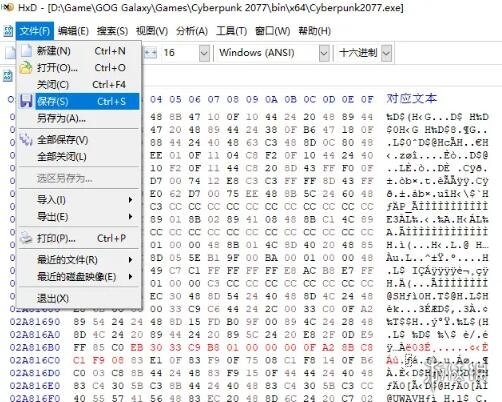Choose 打印(P)... from the File menu

(79, 238)
